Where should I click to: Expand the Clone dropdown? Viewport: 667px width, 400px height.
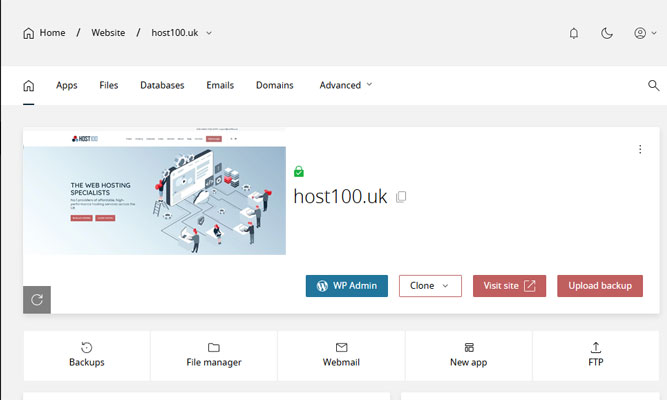click(x=430, y=286)
